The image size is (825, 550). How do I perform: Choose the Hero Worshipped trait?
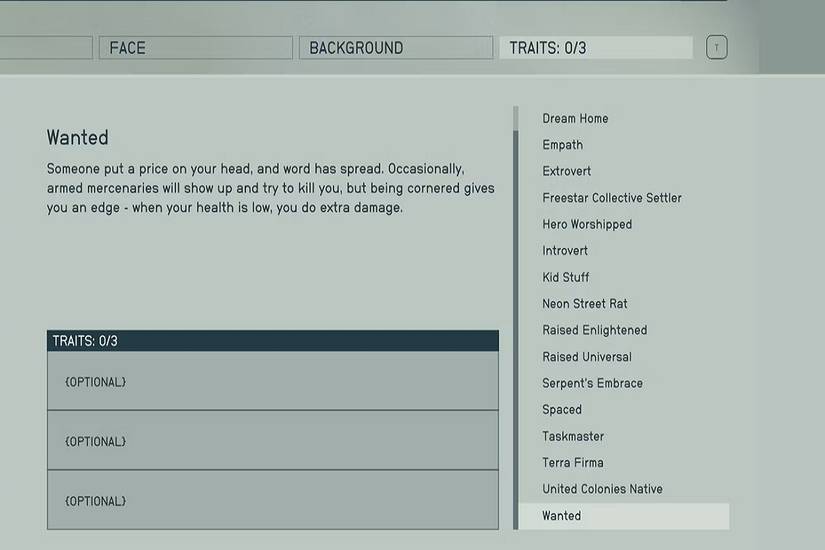pyautogui.click(x=587, y=224)
